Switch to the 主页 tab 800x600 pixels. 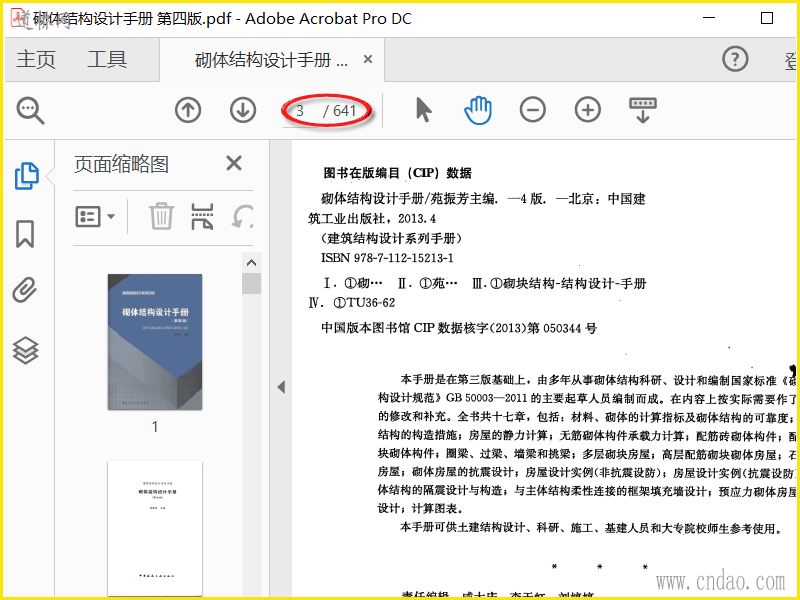tap(36, 60)
